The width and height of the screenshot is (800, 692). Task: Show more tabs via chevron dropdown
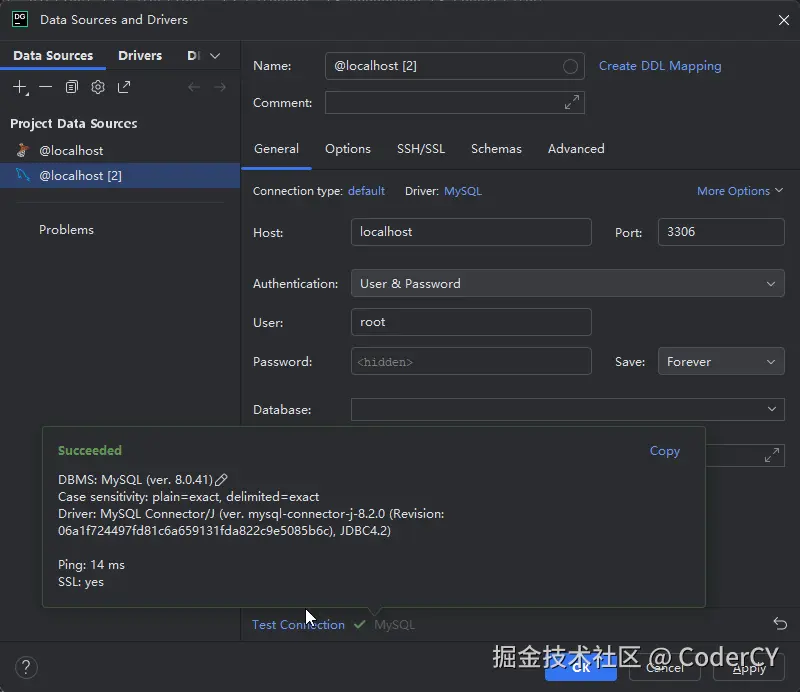click(x=215, y=56)
